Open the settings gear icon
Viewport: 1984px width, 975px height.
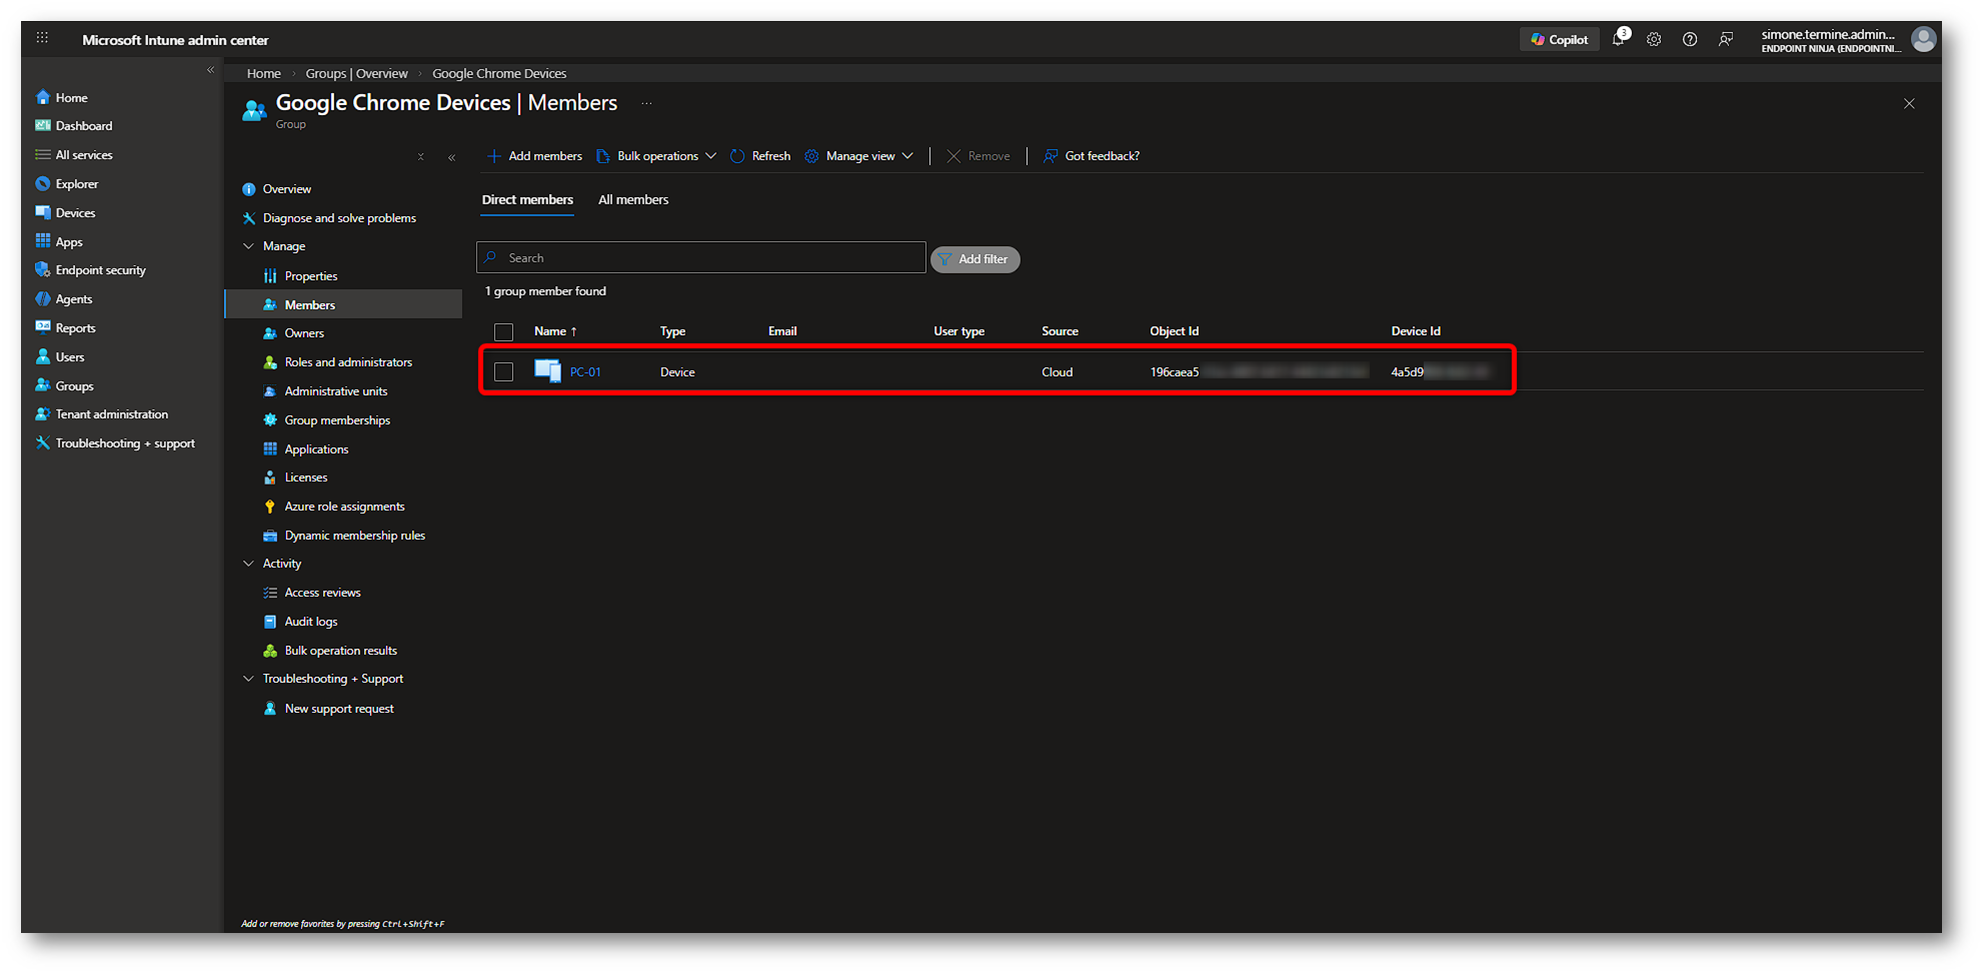tap(1654, 40)
